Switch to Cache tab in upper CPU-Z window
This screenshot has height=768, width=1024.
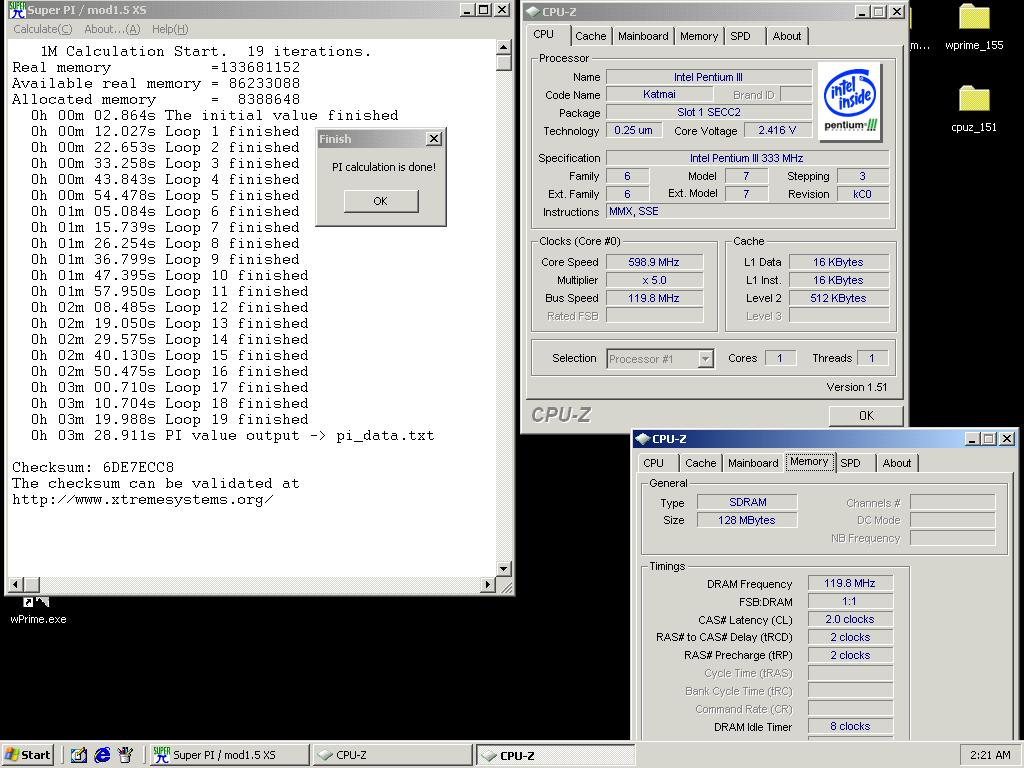590,37
